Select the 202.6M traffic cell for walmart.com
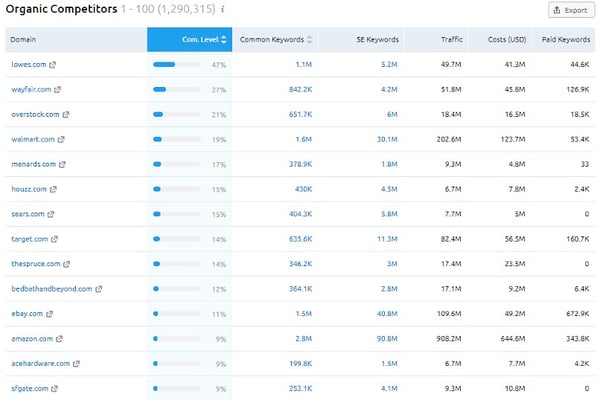Viewport: 600px width, 400px height. point(449,139)
